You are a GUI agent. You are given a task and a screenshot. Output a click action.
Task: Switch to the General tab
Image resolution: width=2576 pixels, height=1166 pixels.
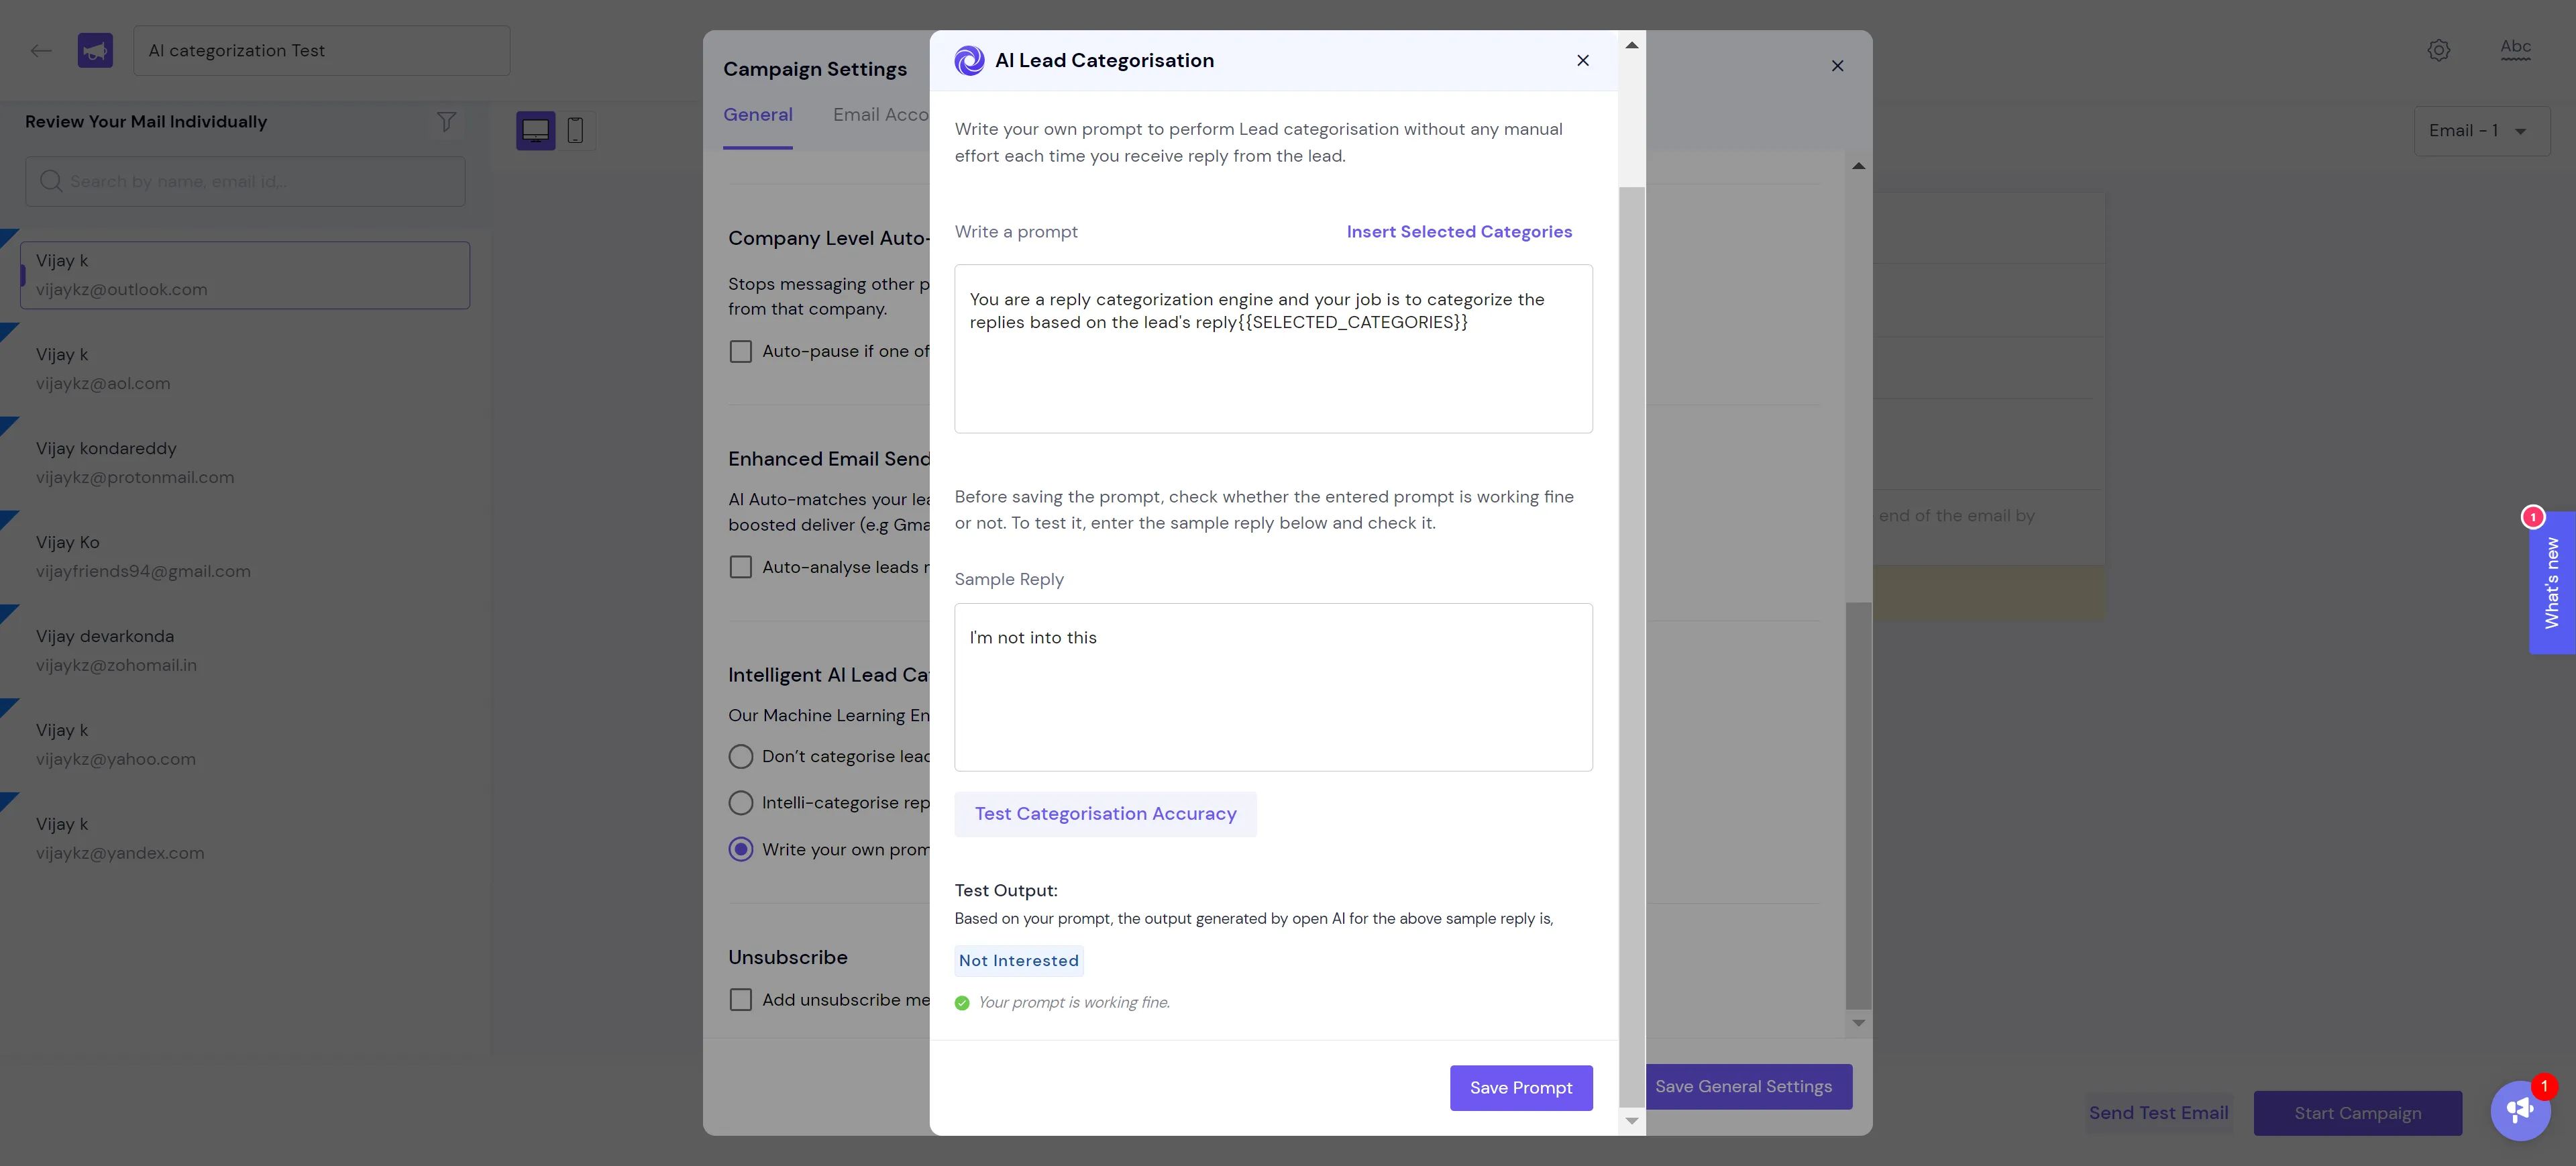[x=757, y=115]
